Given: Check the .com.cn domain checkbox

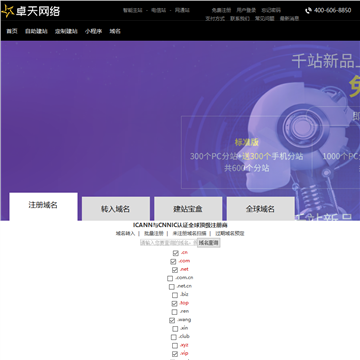Looking at the screenshot, I should coord(170,278).
